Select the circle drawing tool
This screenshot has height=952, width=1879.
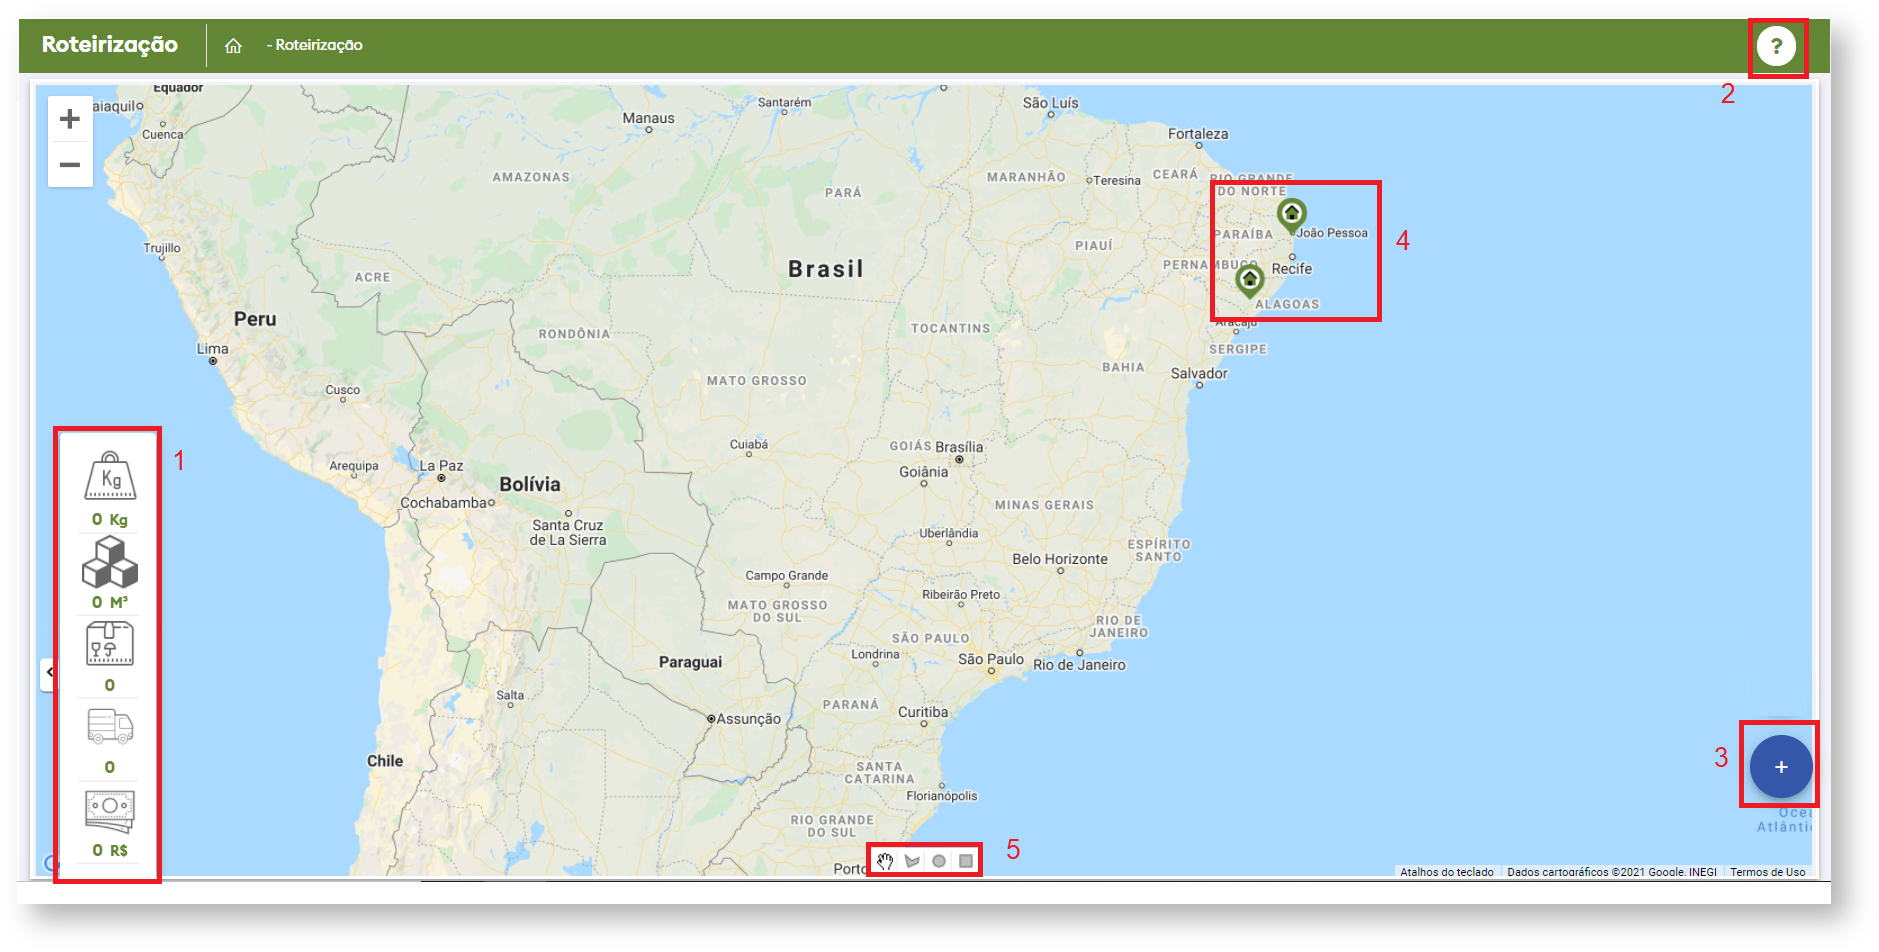[x=939, y=861]
